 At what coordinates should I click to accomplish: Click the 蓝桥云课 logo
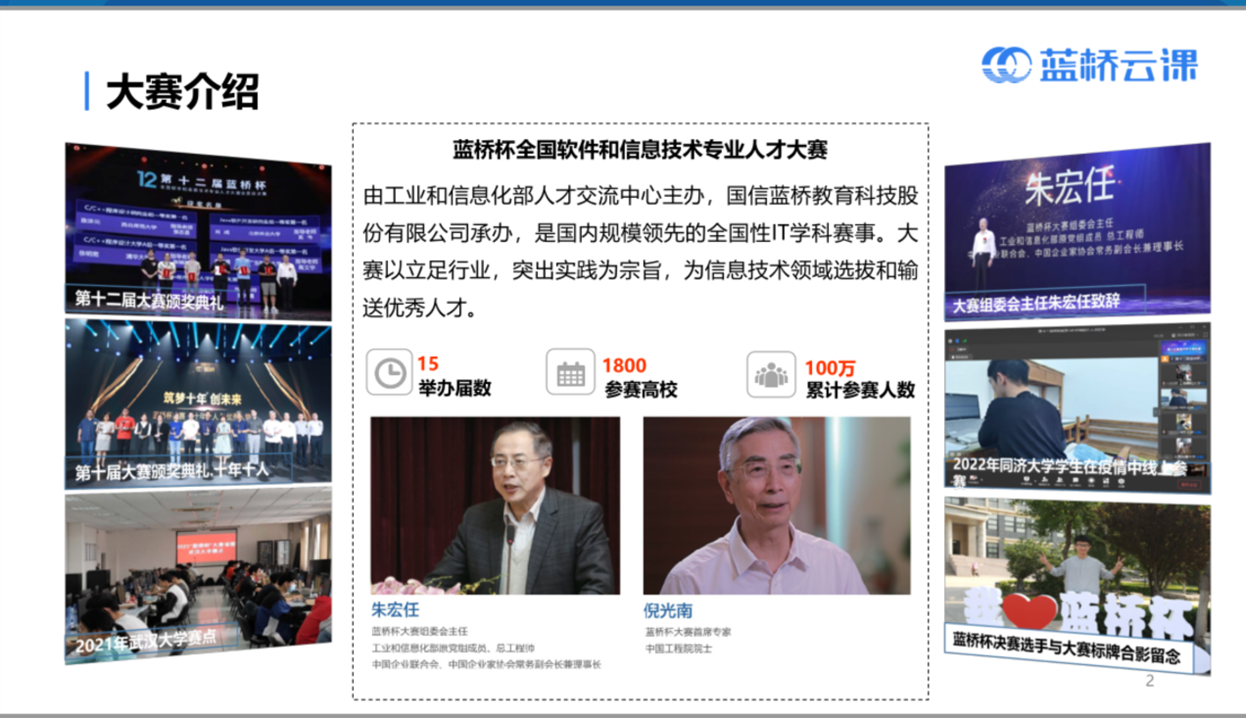click(1089, 65)
